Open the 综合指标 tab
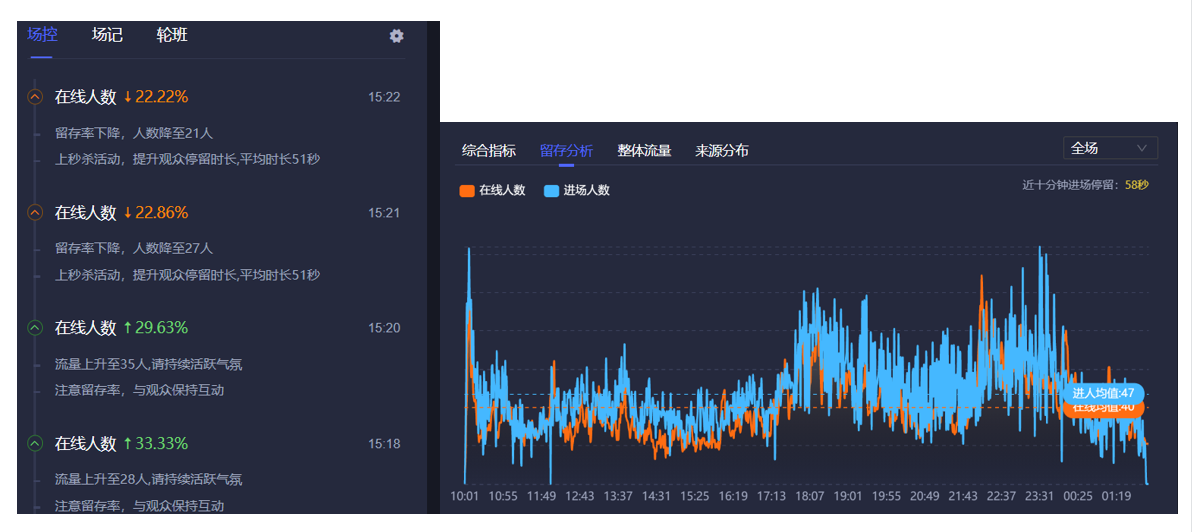This screenshot has height=532, width=1192. pos(489,150)
